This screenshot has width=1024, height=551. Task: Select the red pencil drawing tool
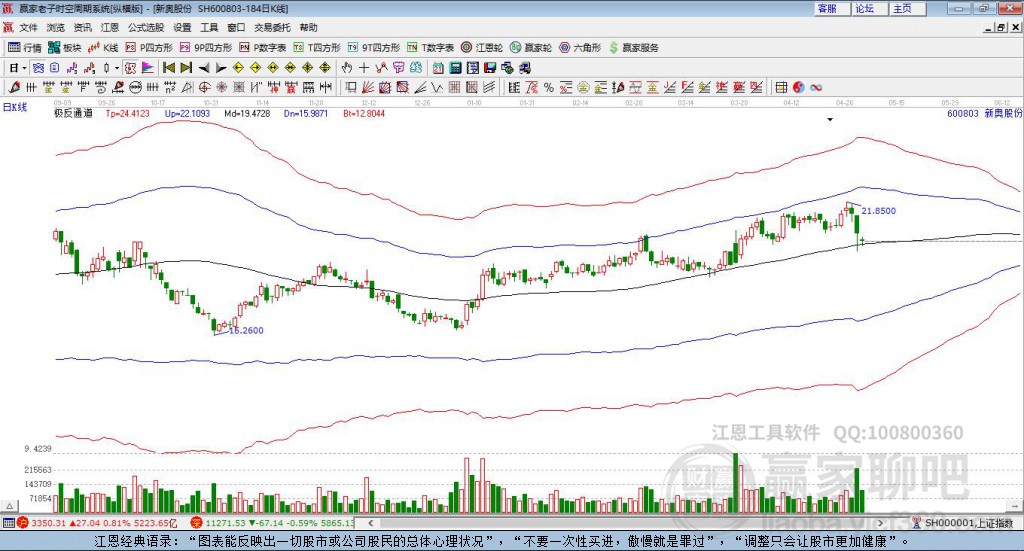pyautogui.click(x=14, y=87)
